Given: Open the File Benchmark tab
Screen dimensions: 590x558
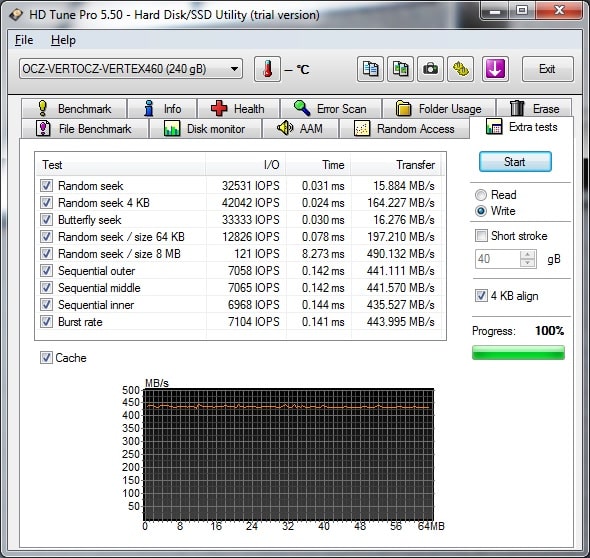Looking at the screenshot, I should pos(84,129).
